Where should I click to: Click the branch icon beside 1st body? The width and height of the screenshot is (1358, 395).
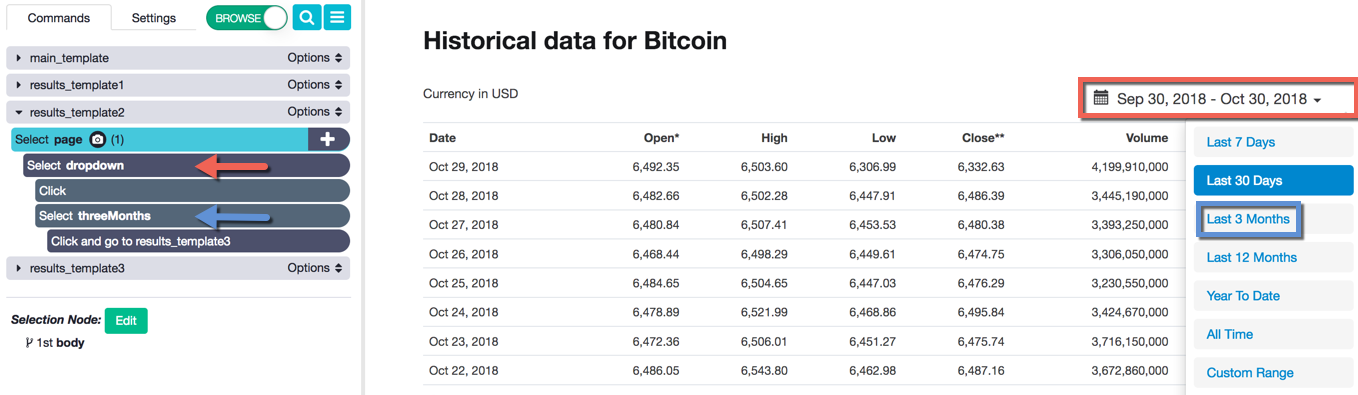point(29,343)
